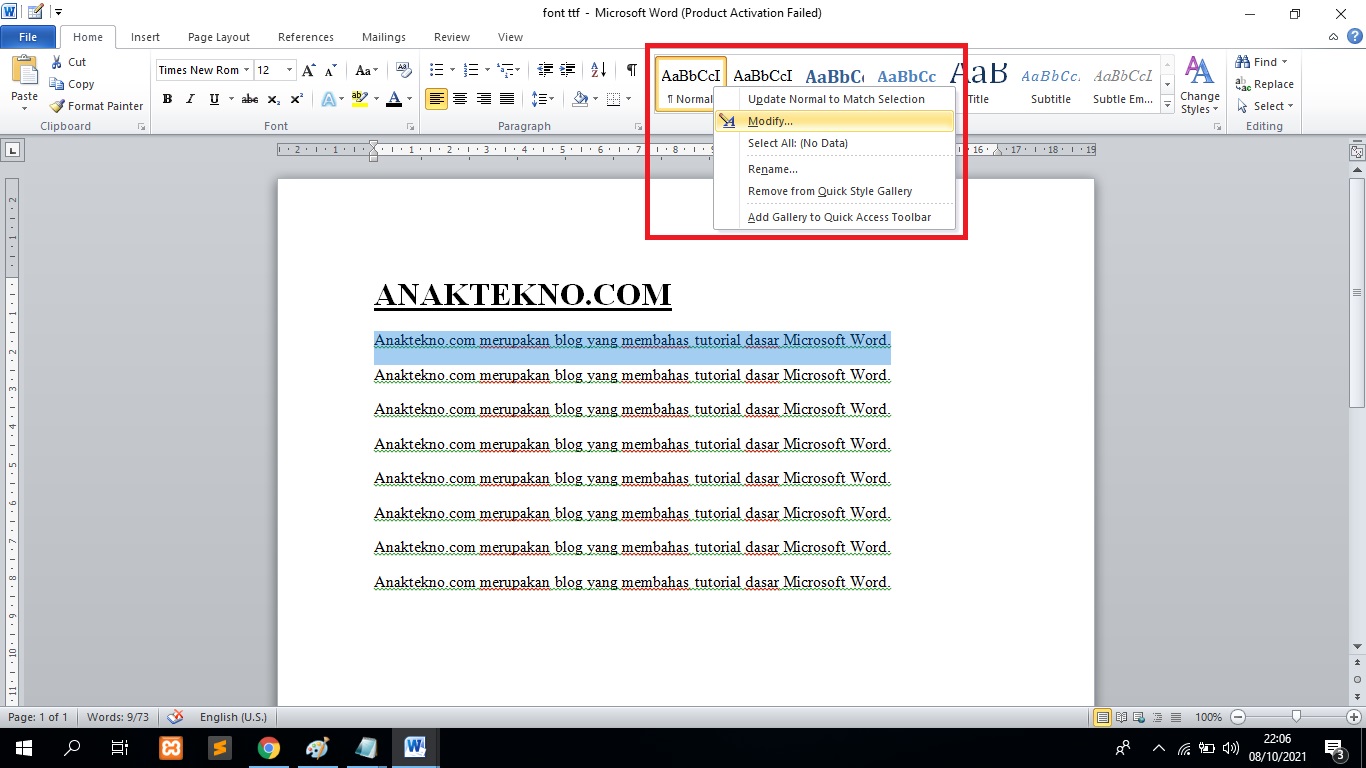This screenshot has width=1366, height=768.
Task: Toggle Underline formatting
Action: (x=214, y=99)
